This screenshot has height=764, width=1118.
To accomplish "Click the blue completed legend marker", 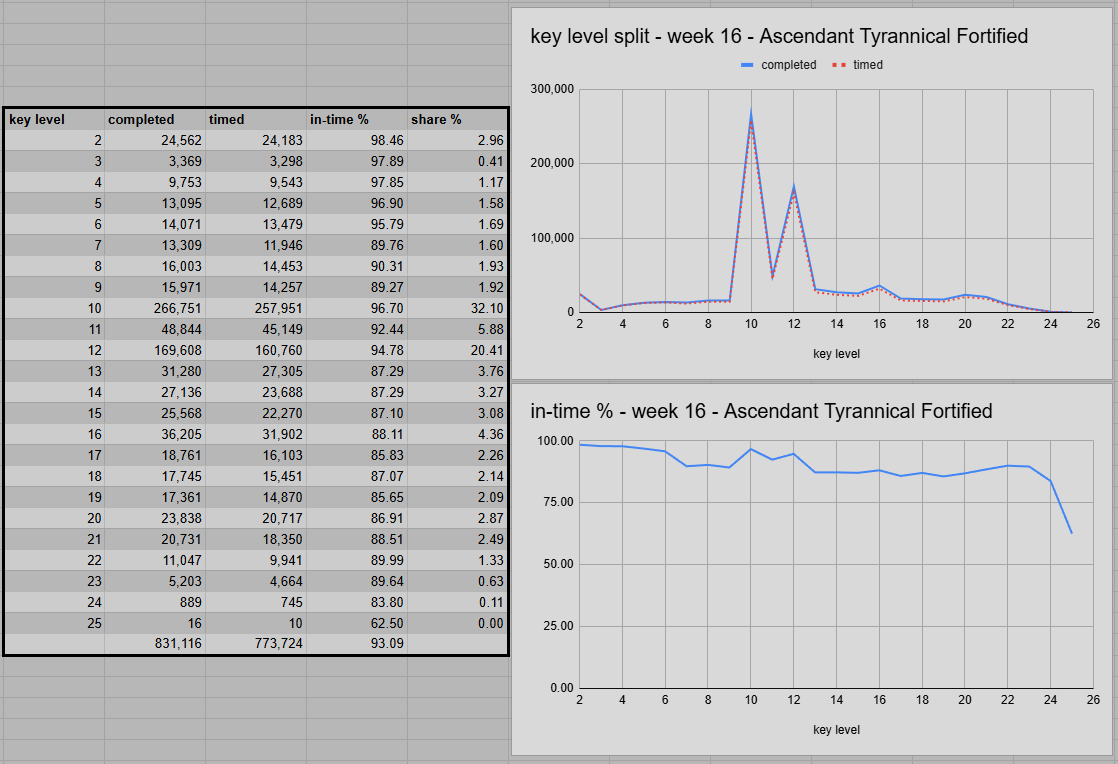I will 747,65.
